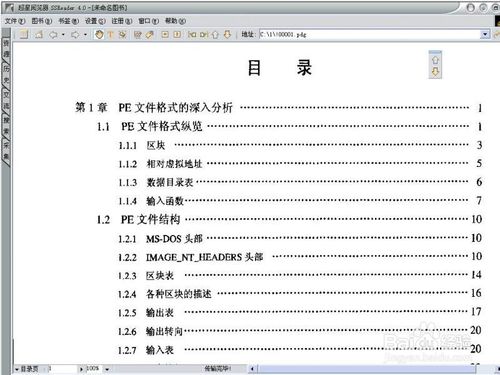Click the Forward arrow in the toolbar
Image resolution: width=500 pixels, height=375 pixels.
(75, 34)
